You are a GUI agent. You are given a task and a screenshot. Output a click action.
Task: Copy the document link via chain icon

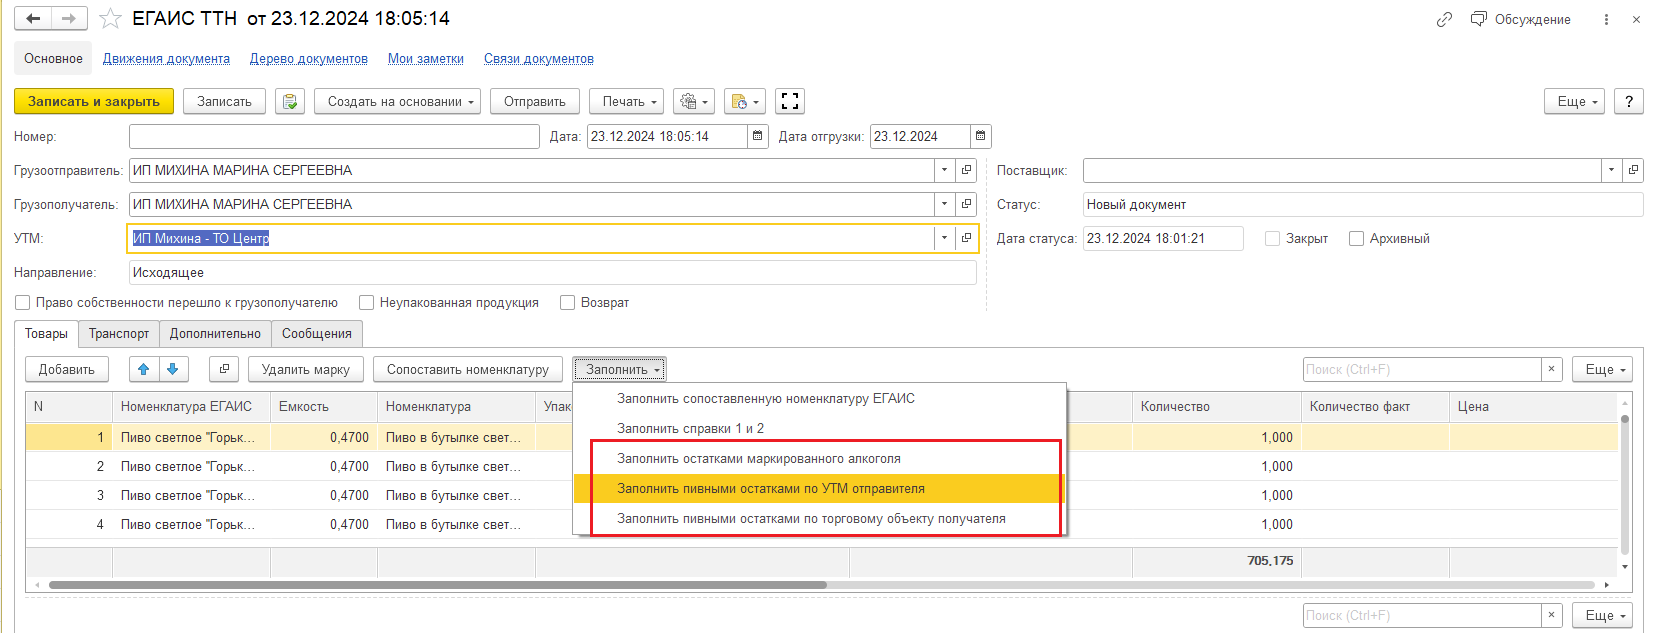pos(1444,19)
